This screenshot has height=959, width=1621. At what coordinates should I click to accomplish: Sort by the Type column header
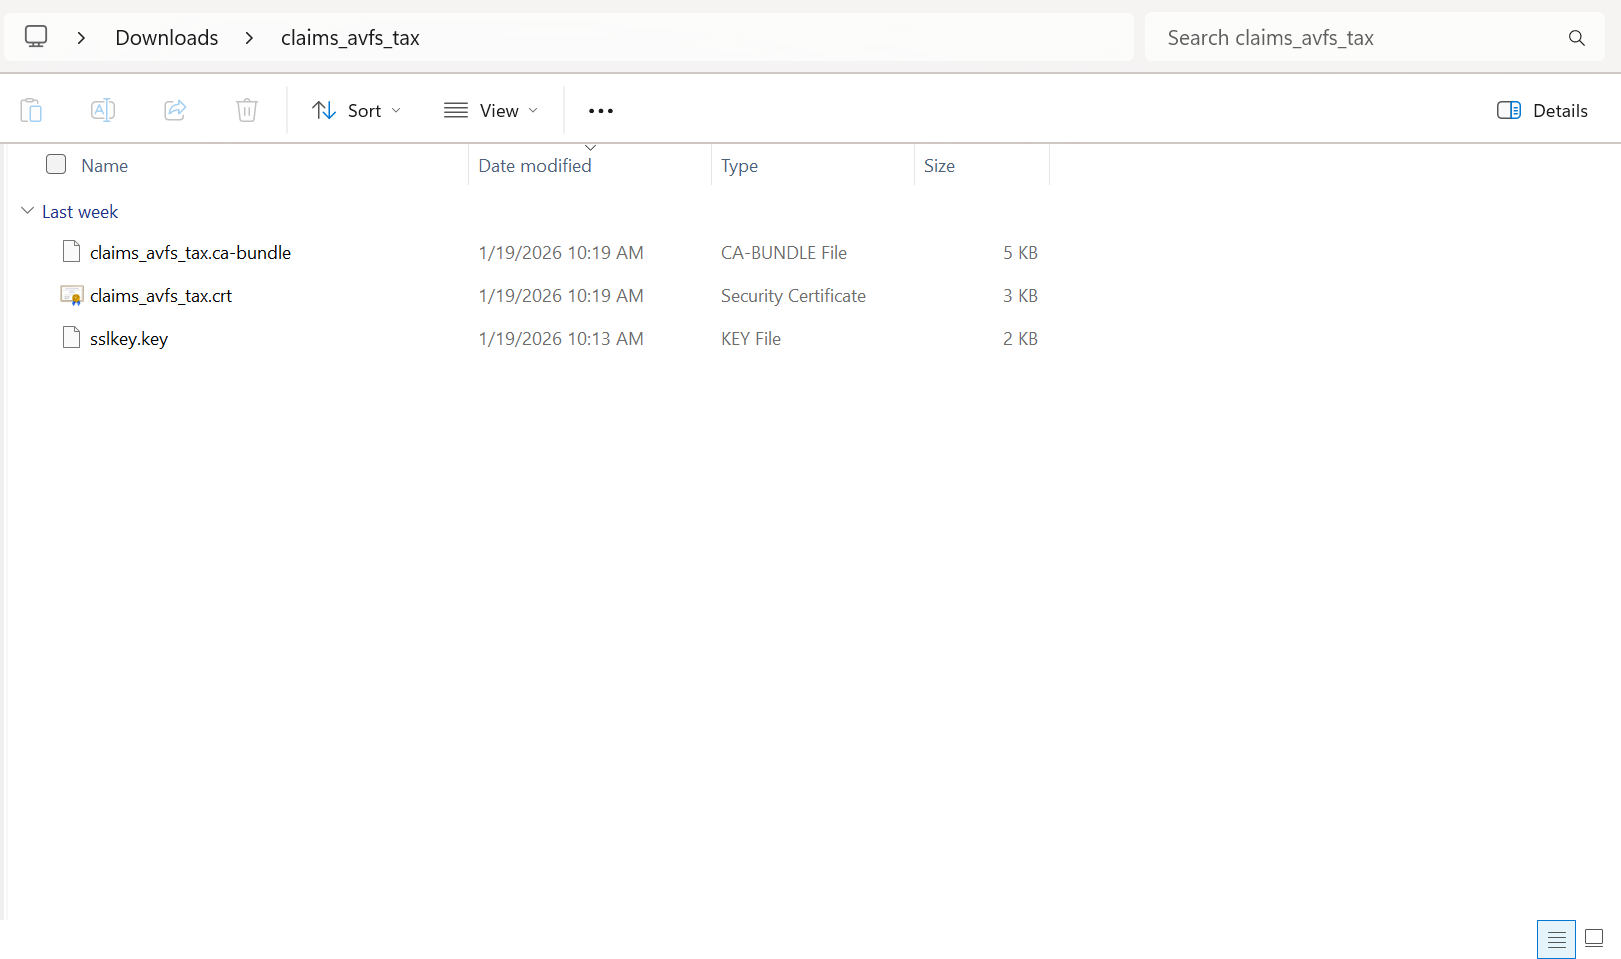pos(739,166)
